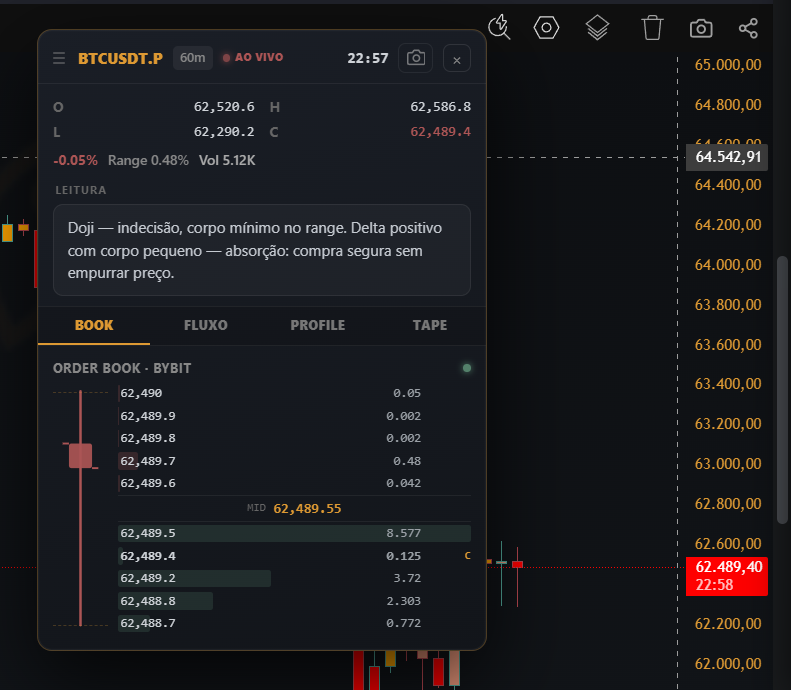Click the orange C marker next to 0.125

tap(467, 556)
